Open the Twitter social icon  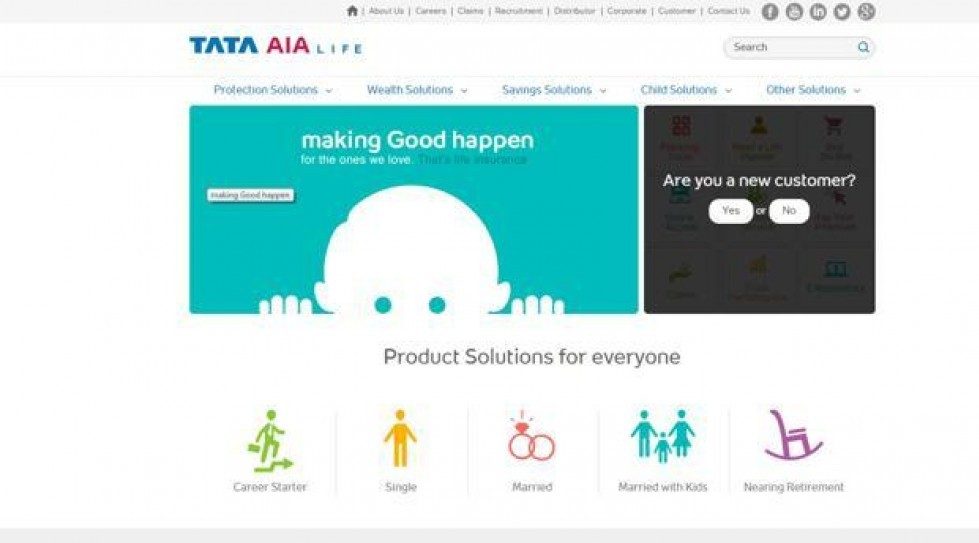[842, 11]
